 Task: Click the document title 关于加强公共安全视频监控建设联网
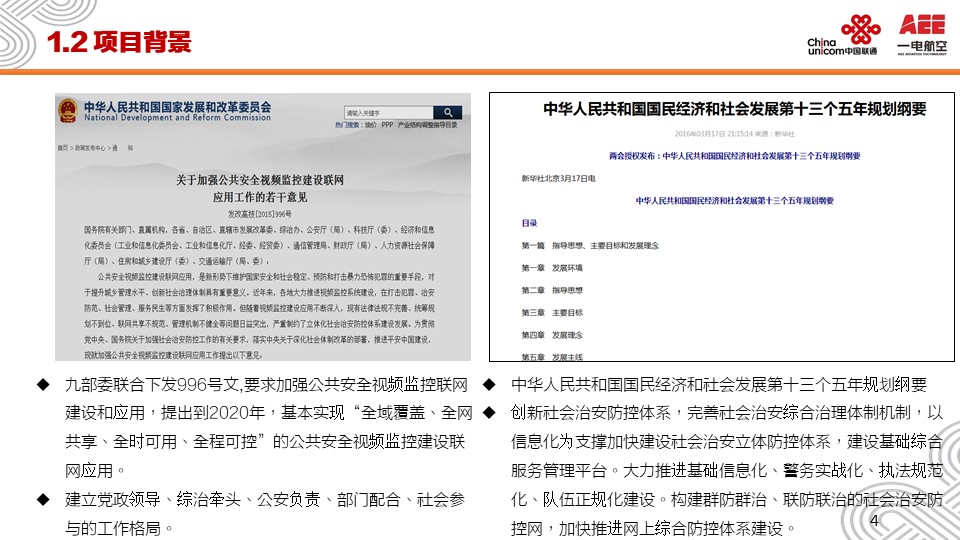tap(260, 180)
